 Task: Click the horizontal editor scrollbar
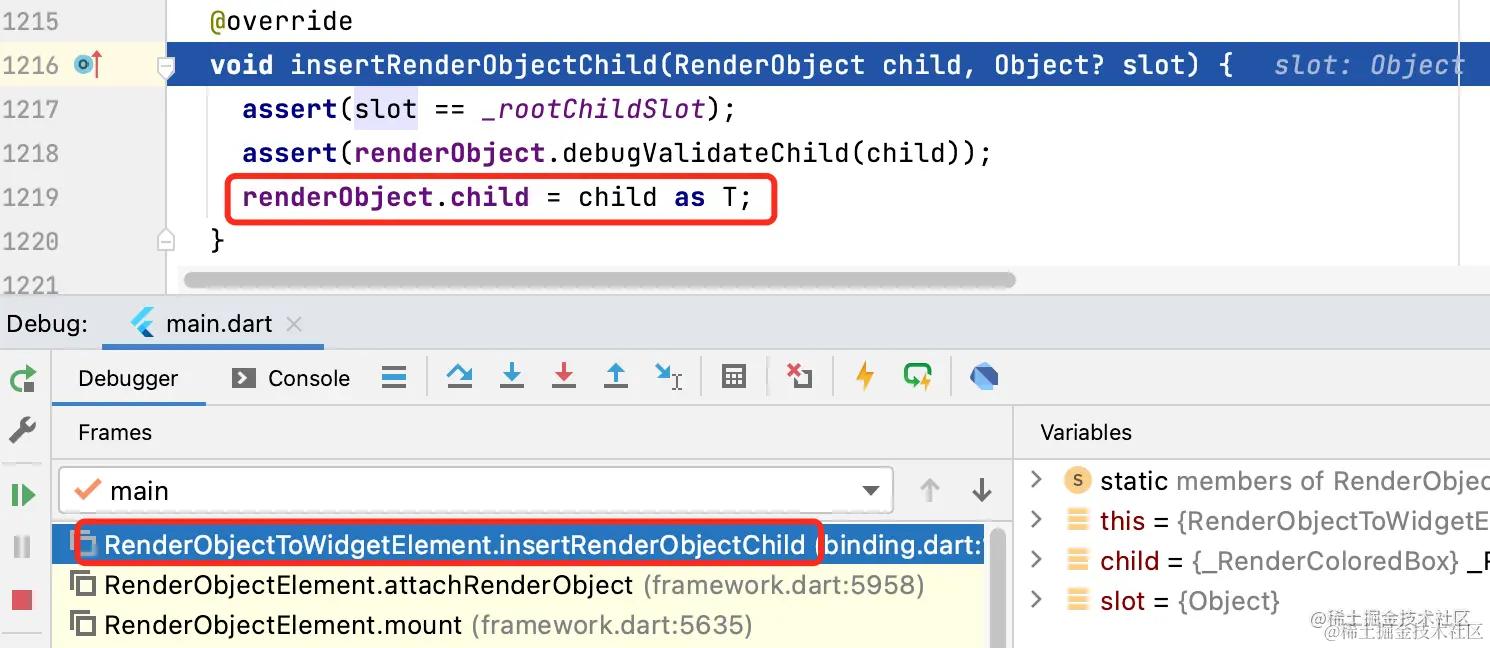[x=600, y=280]
